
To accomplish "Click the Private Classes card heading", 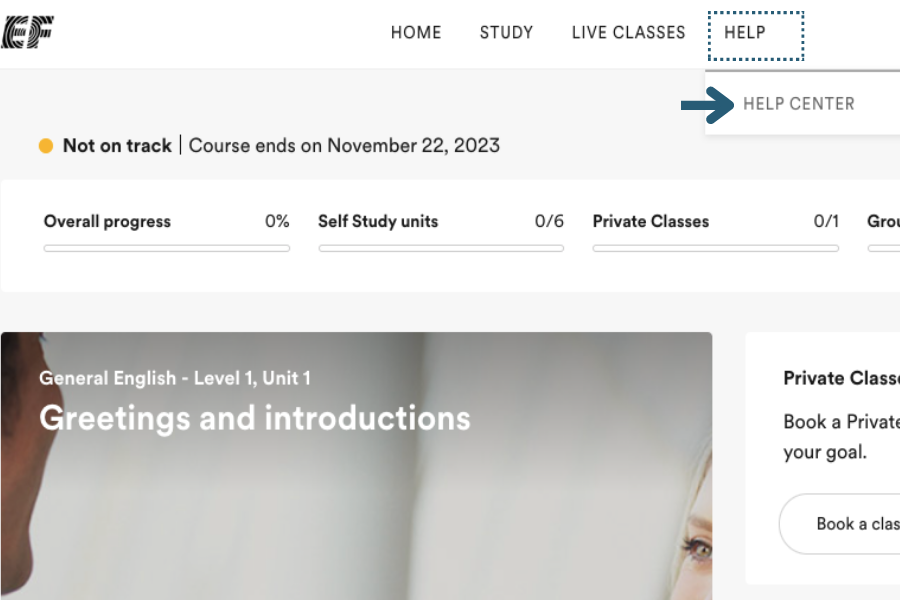I will tap(841, 378).
